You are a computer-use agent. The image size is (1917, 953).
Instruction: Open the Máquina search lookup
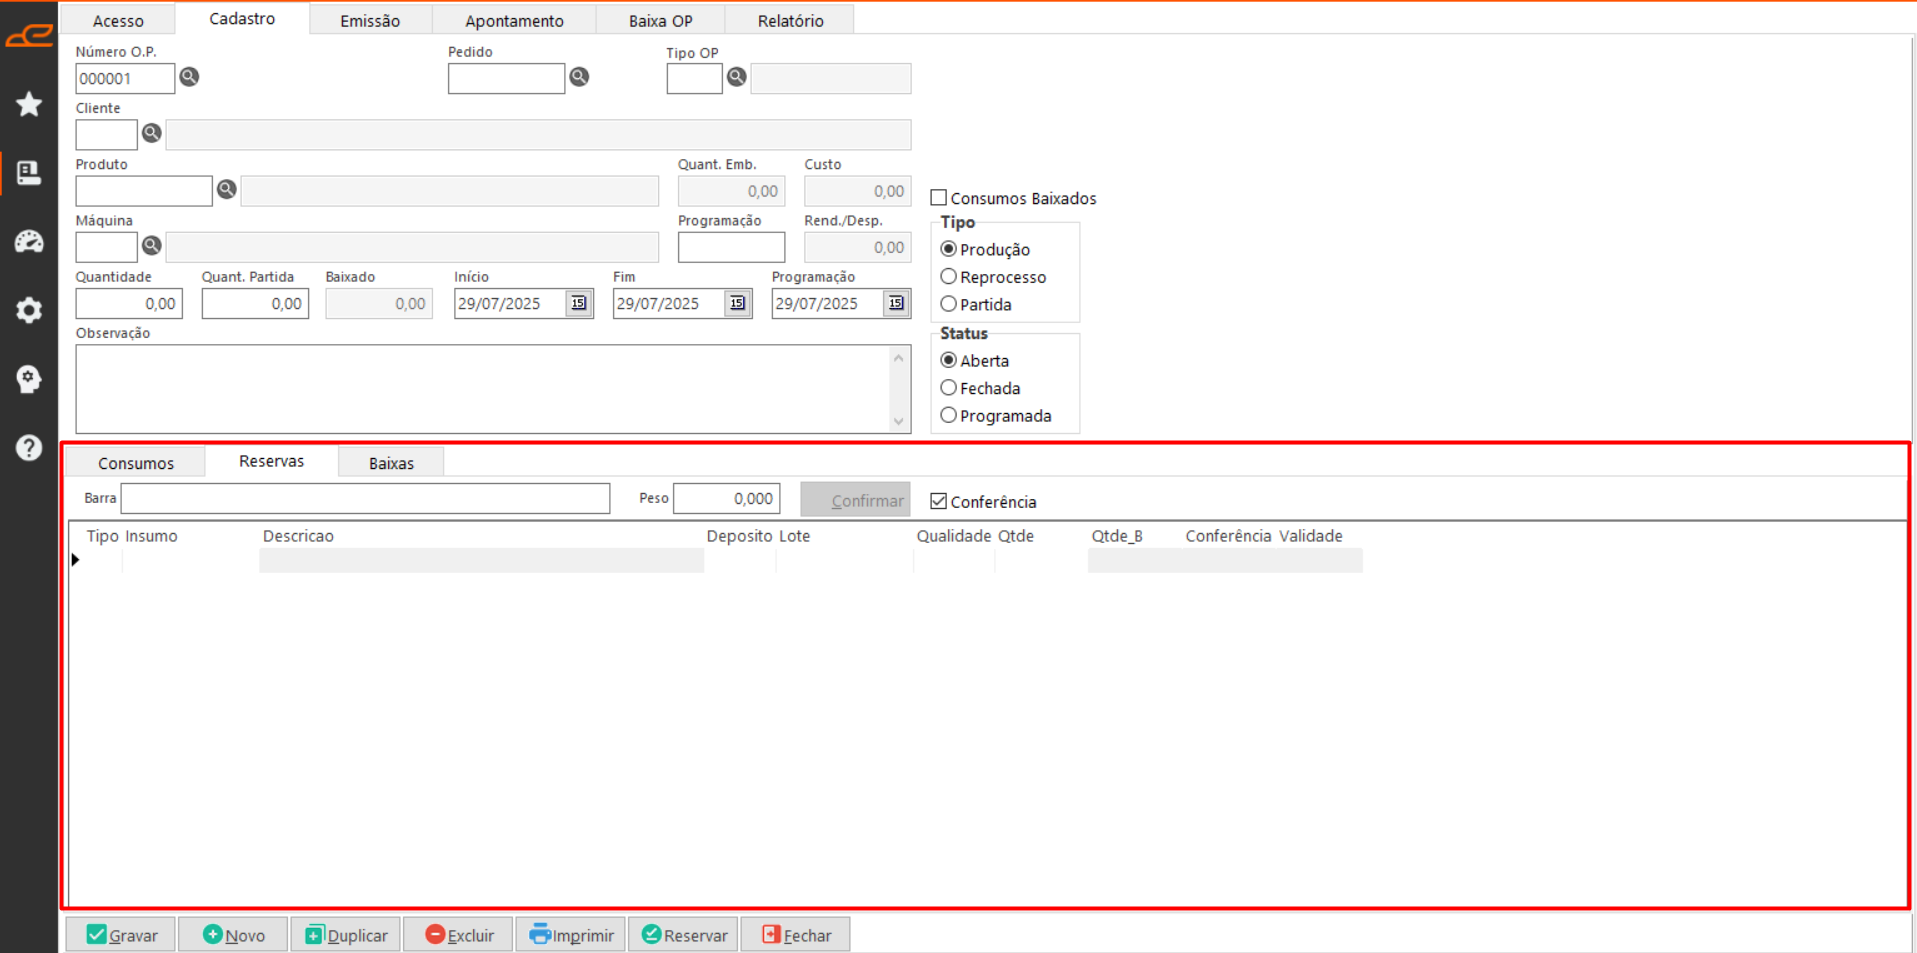click(x=152, y=245)
